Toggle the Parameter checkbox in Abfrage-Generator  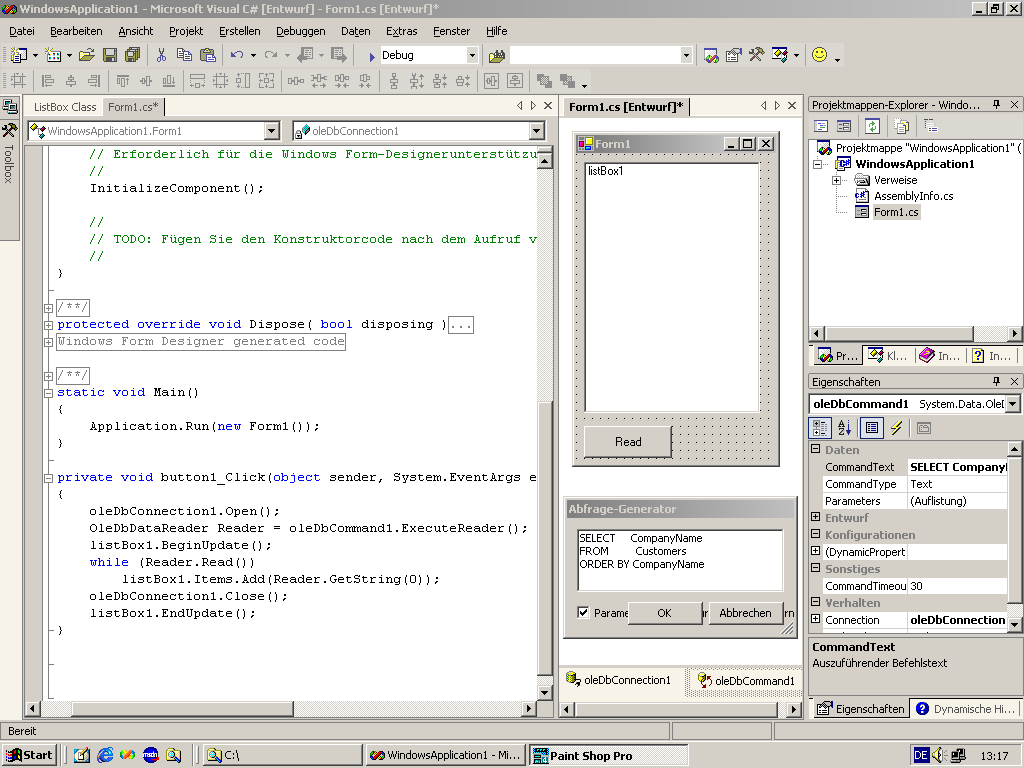pos(583,612)
